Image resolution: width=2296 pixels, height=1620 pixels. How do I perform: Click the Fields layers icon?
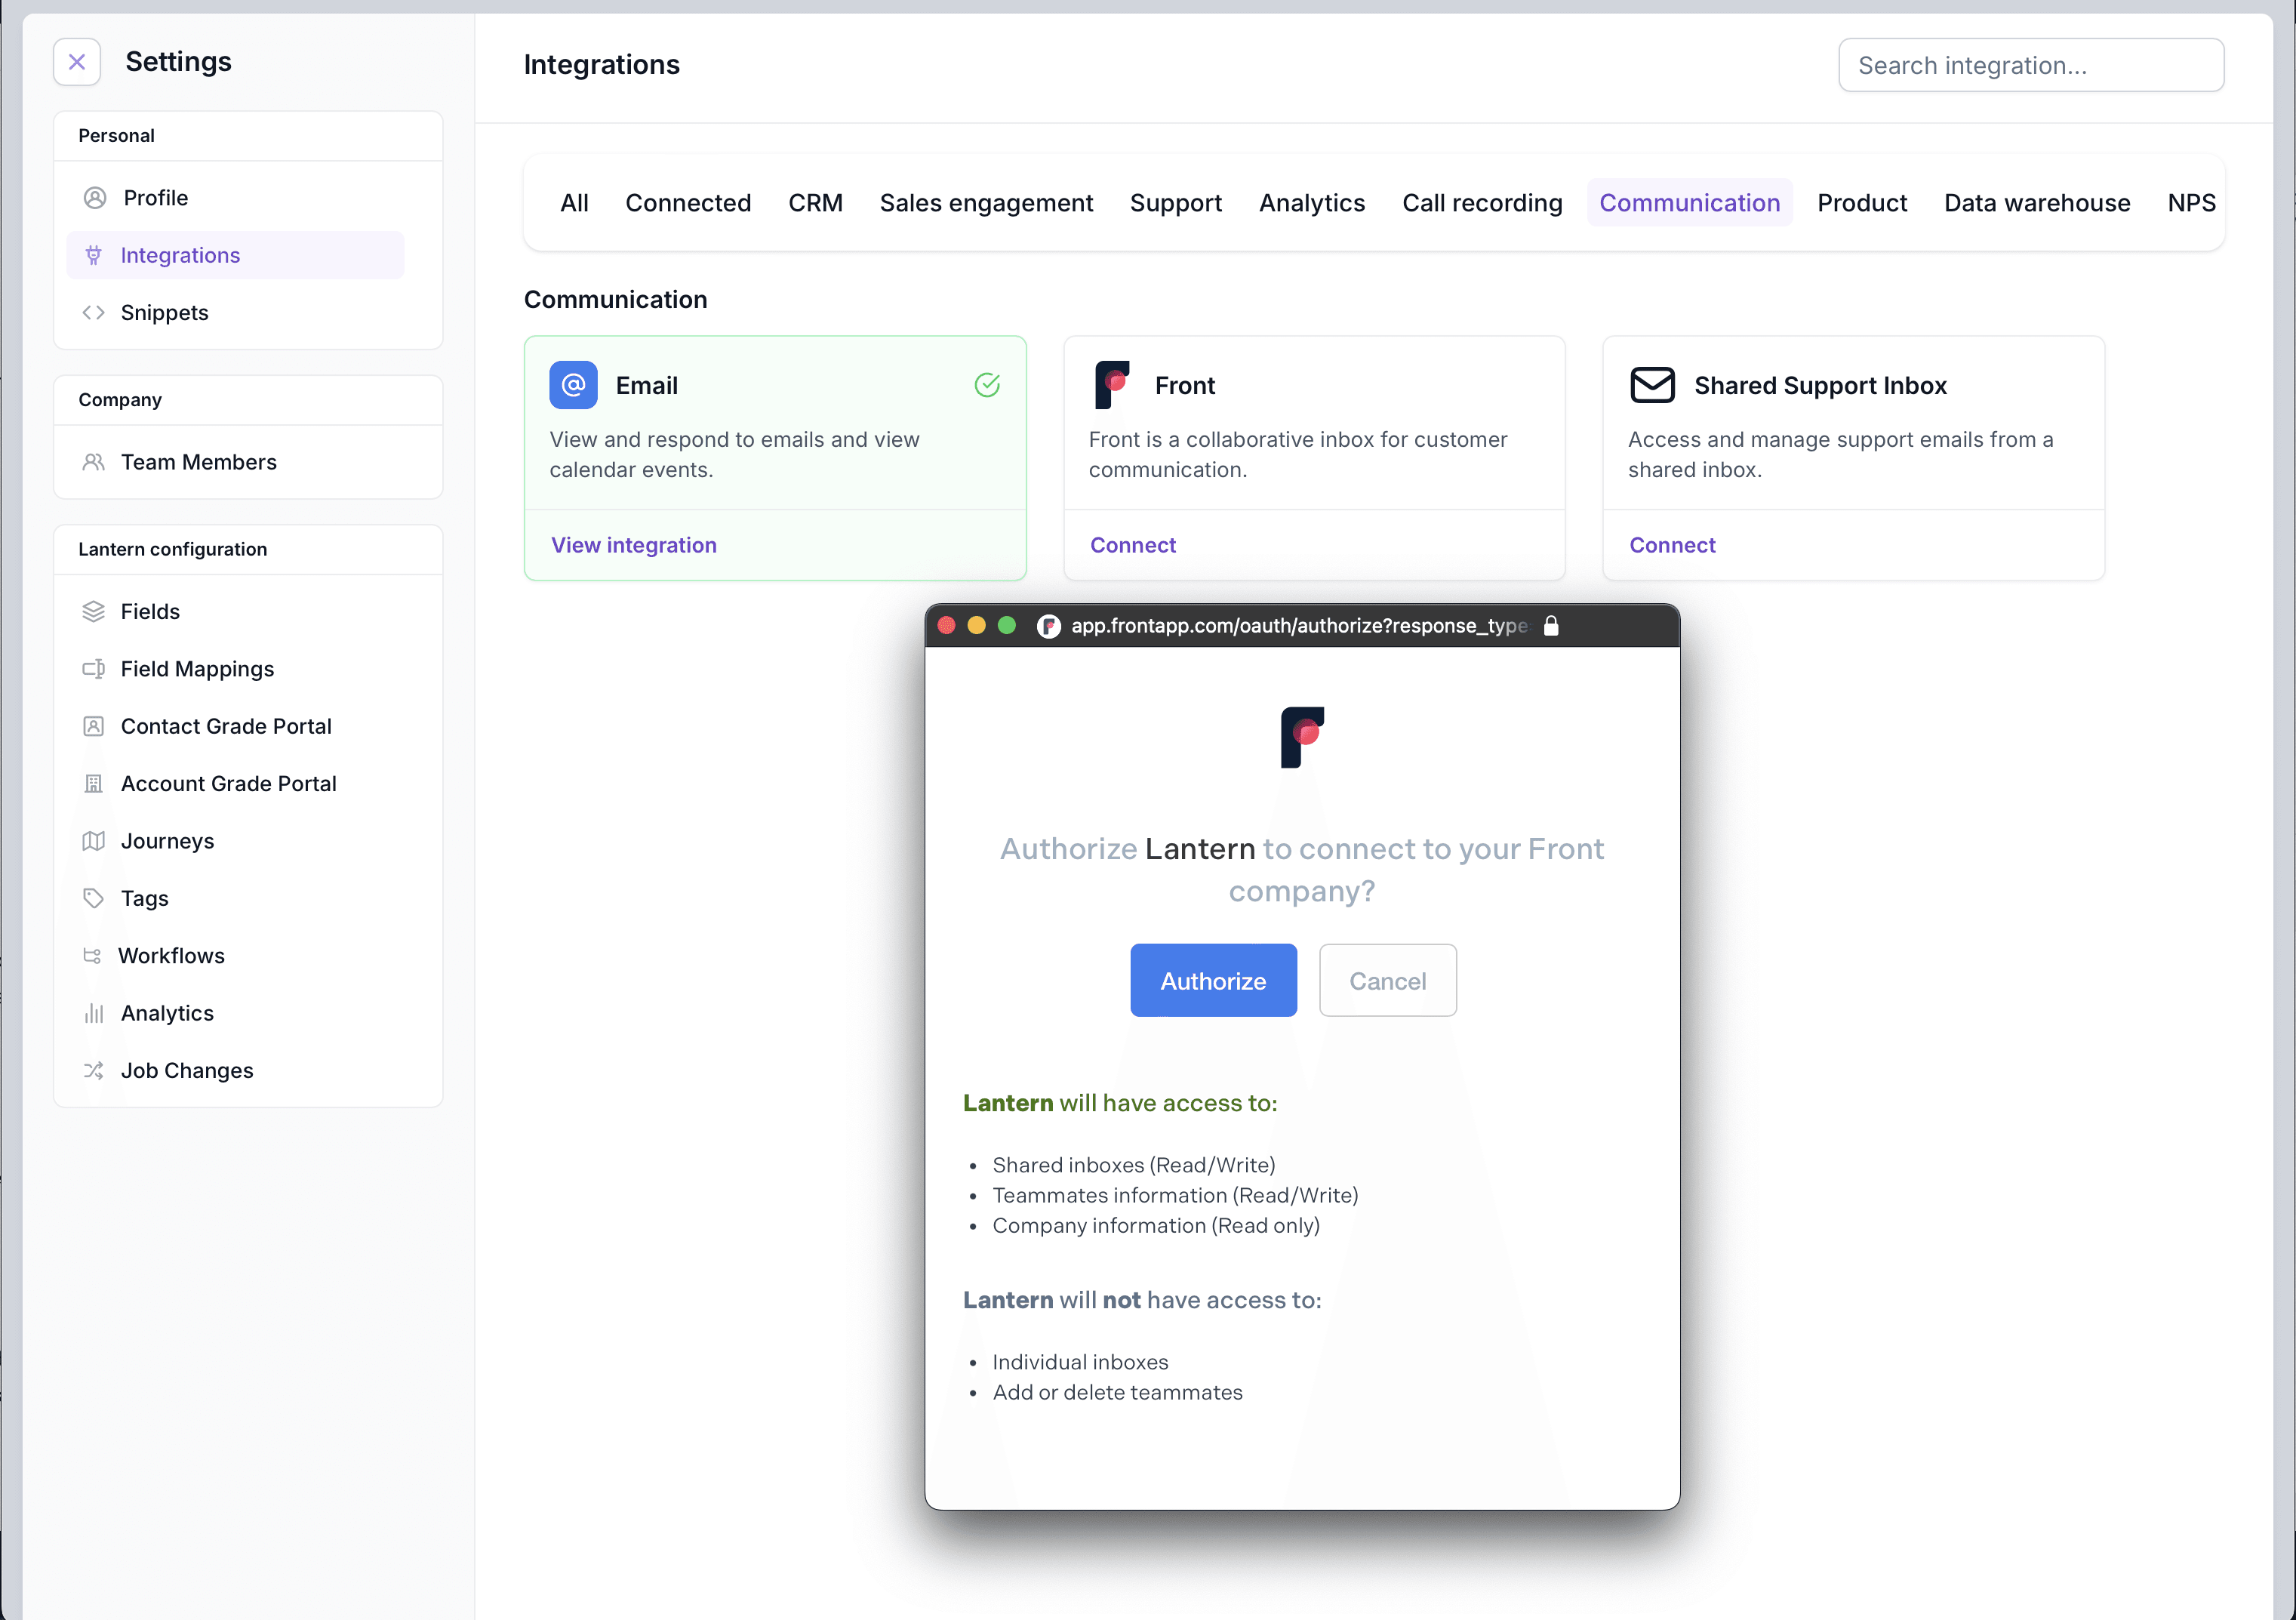(93, 611)
